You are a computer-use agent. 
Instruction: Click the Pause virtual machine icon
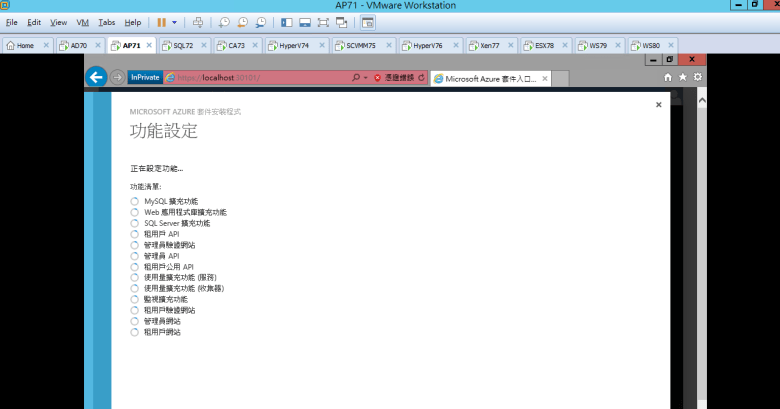[162, 21]
